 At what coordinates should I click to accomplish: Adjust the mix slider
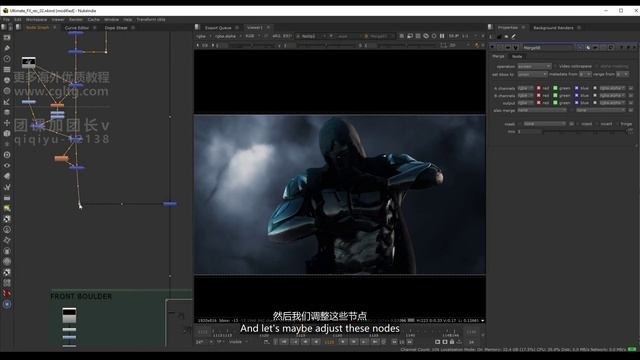click(585, 131)
